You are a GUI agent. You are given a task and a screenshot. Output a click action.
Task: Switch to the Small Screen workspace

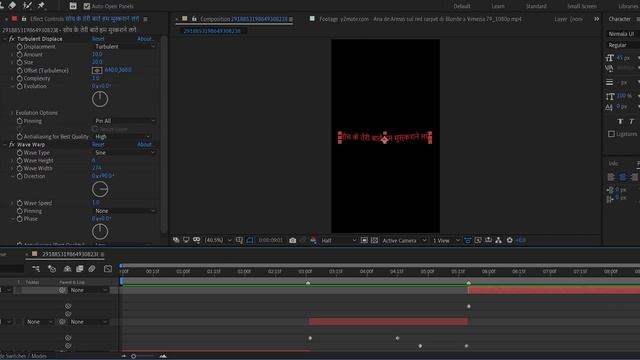click(582, 6)
